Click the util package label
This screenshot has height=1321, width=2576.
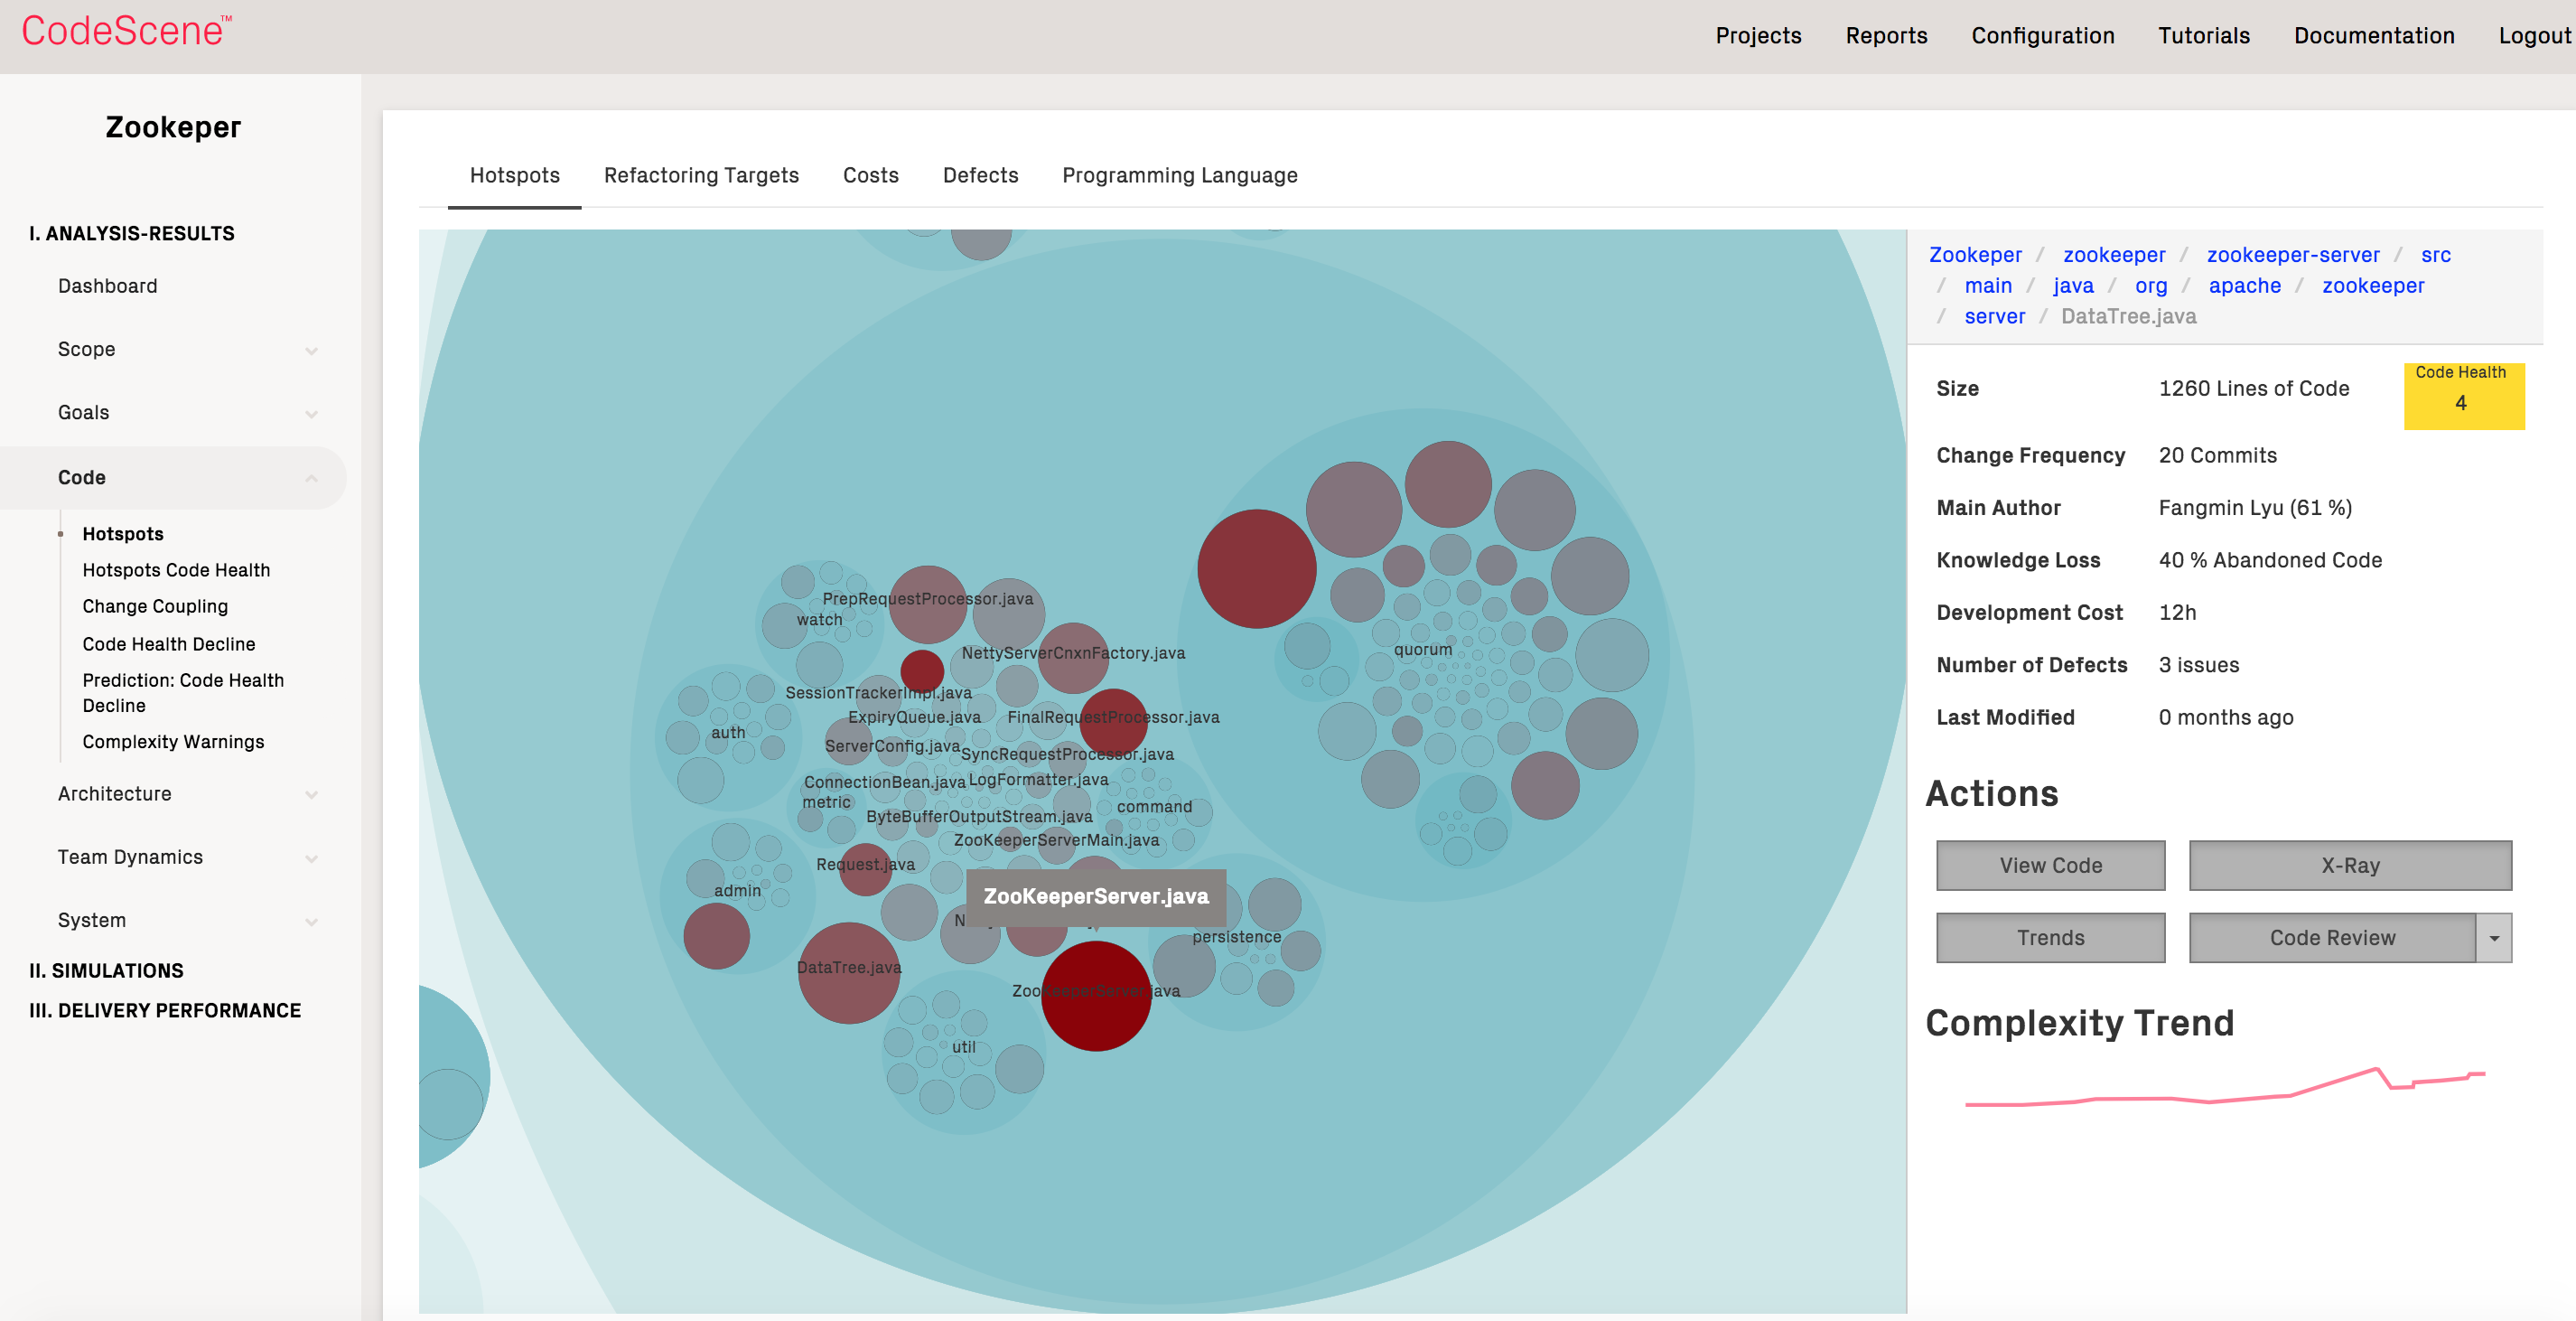point(963,1047)
